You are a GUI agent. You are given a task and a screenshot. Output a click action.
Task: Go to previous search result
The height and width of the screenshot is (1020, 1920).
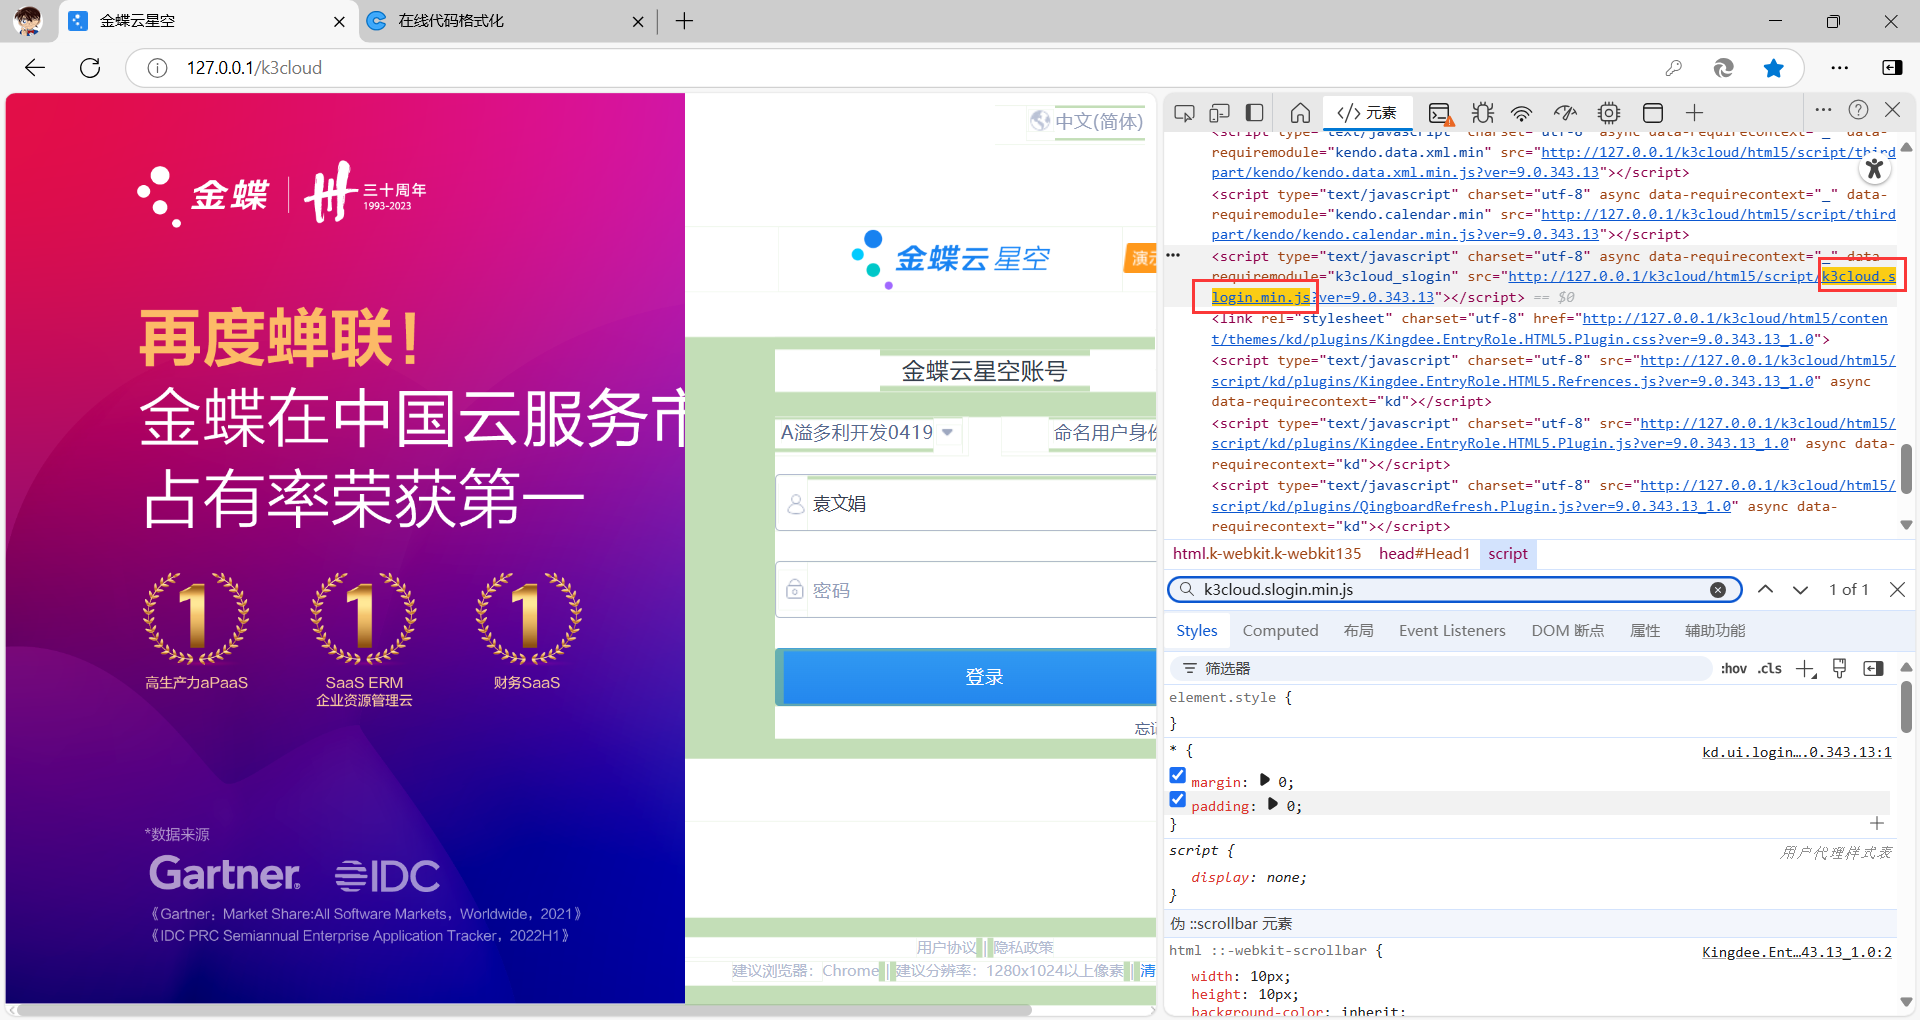coord(1766,590)
